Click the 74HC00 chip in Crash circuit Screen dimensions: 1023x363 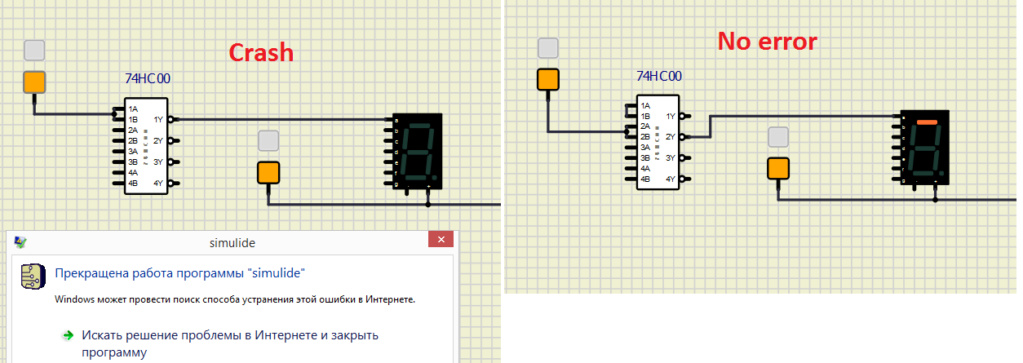pos(146,146)
